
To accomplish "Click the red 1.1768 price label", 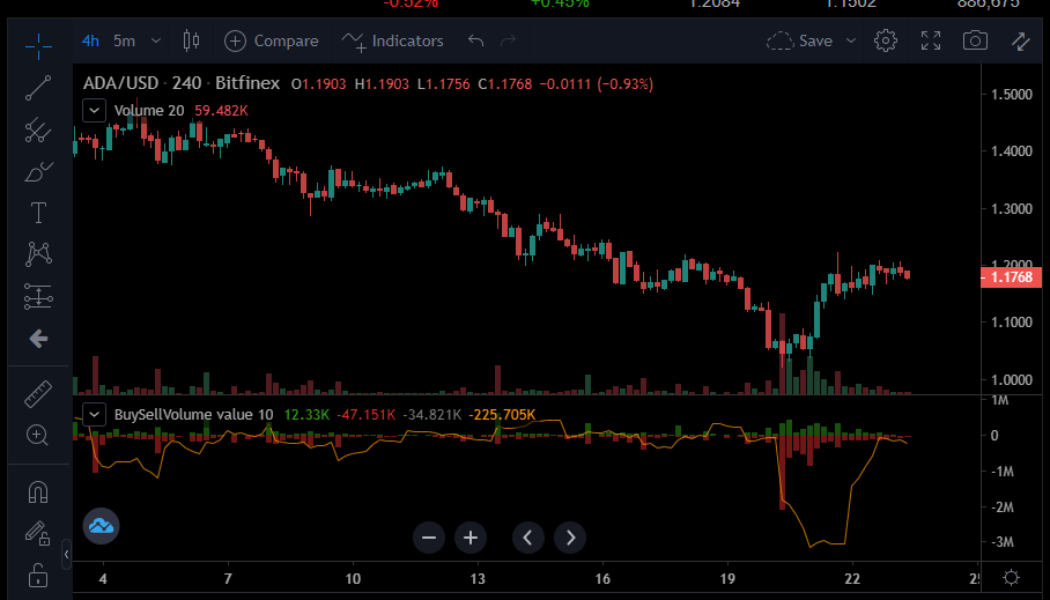I will [1010, 277].
